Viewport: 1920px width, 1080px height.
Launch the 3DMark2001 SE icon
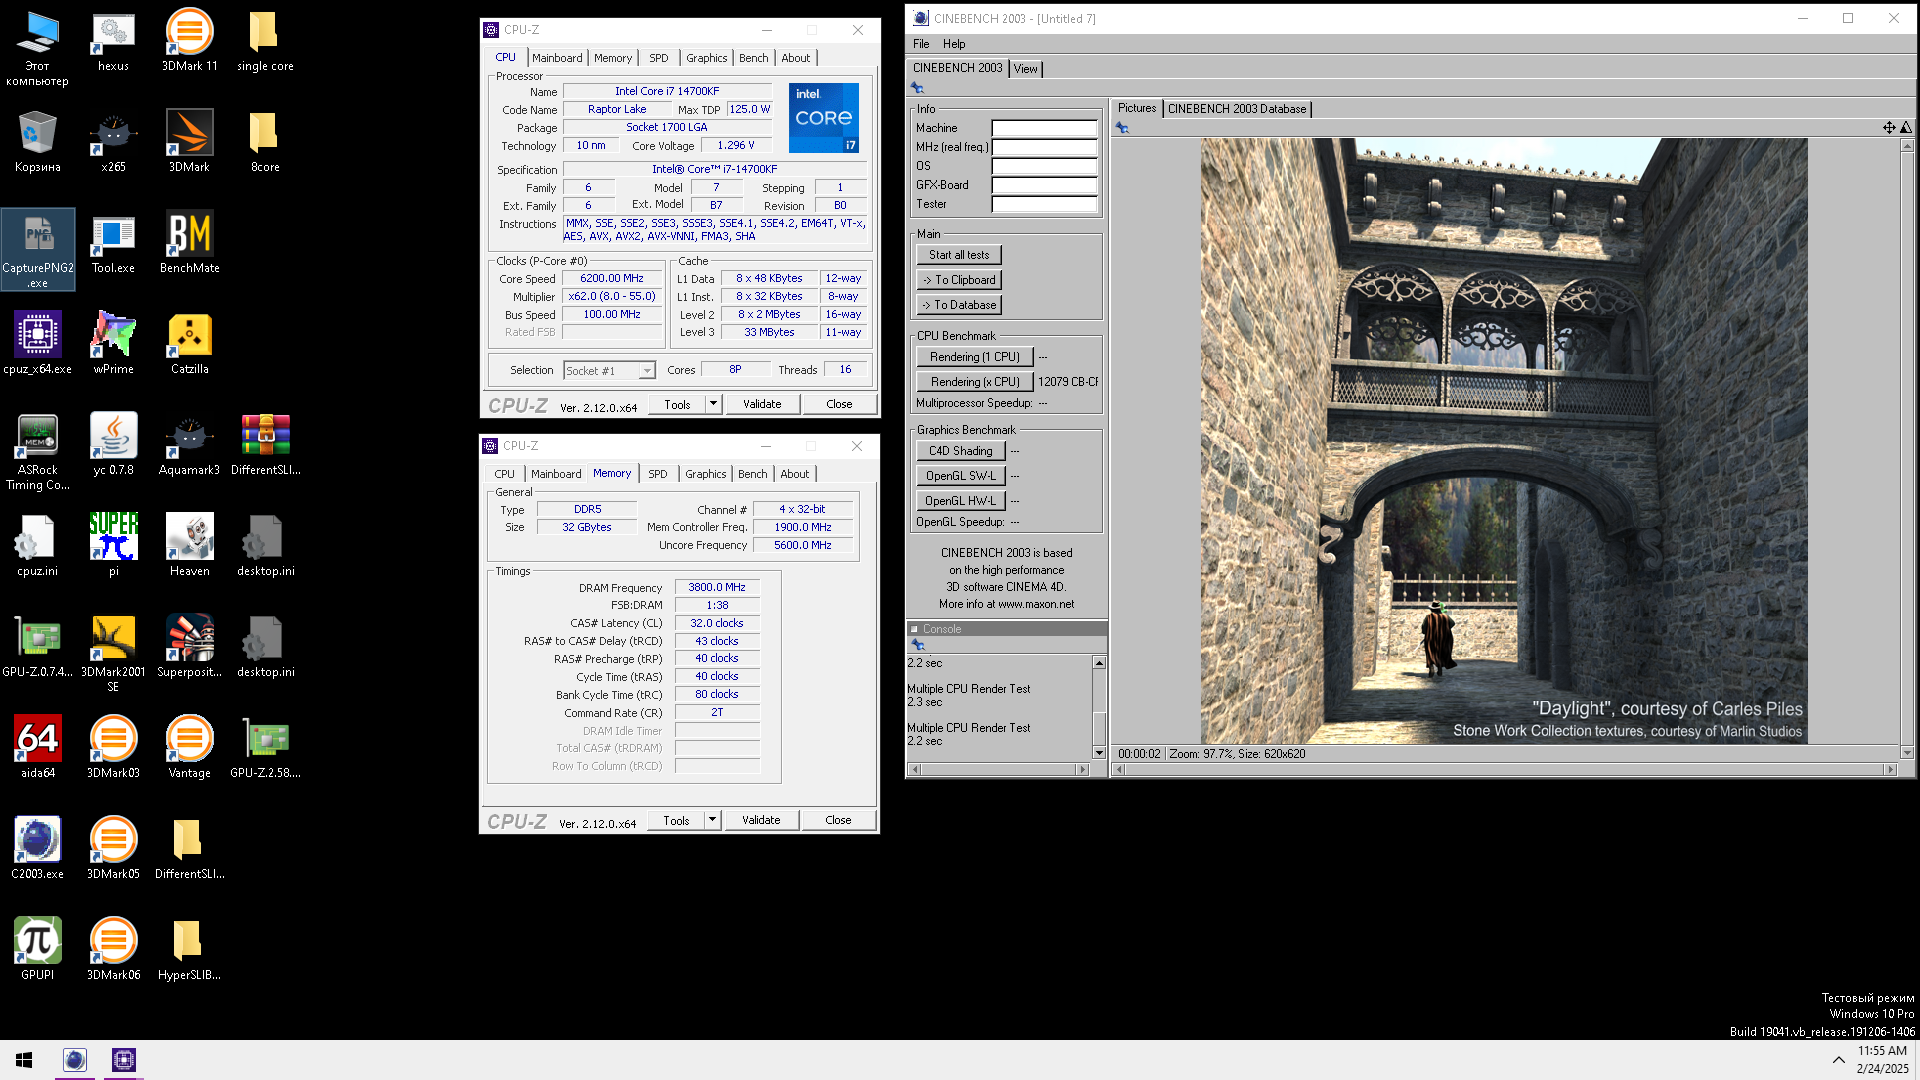pos(113,654)
